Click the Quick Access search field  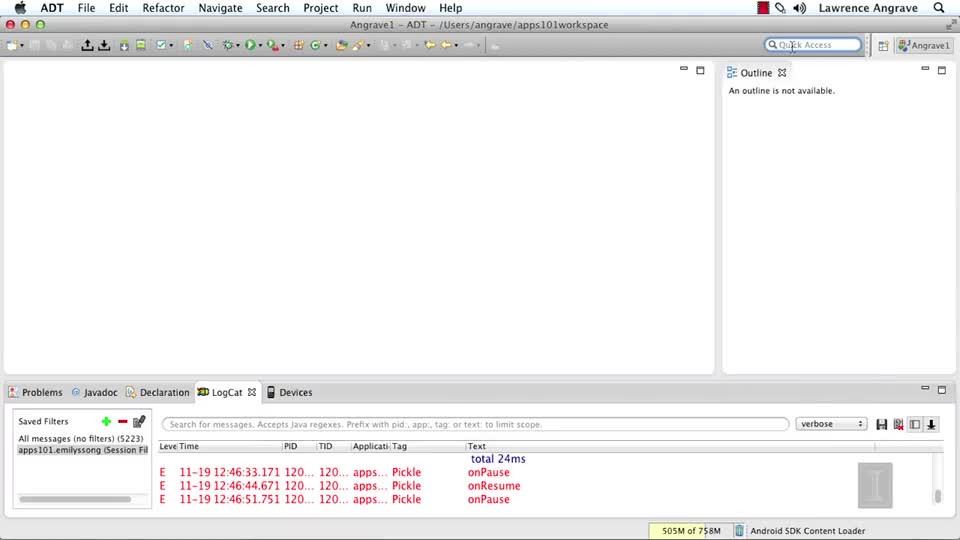click(x=812, y=45)
